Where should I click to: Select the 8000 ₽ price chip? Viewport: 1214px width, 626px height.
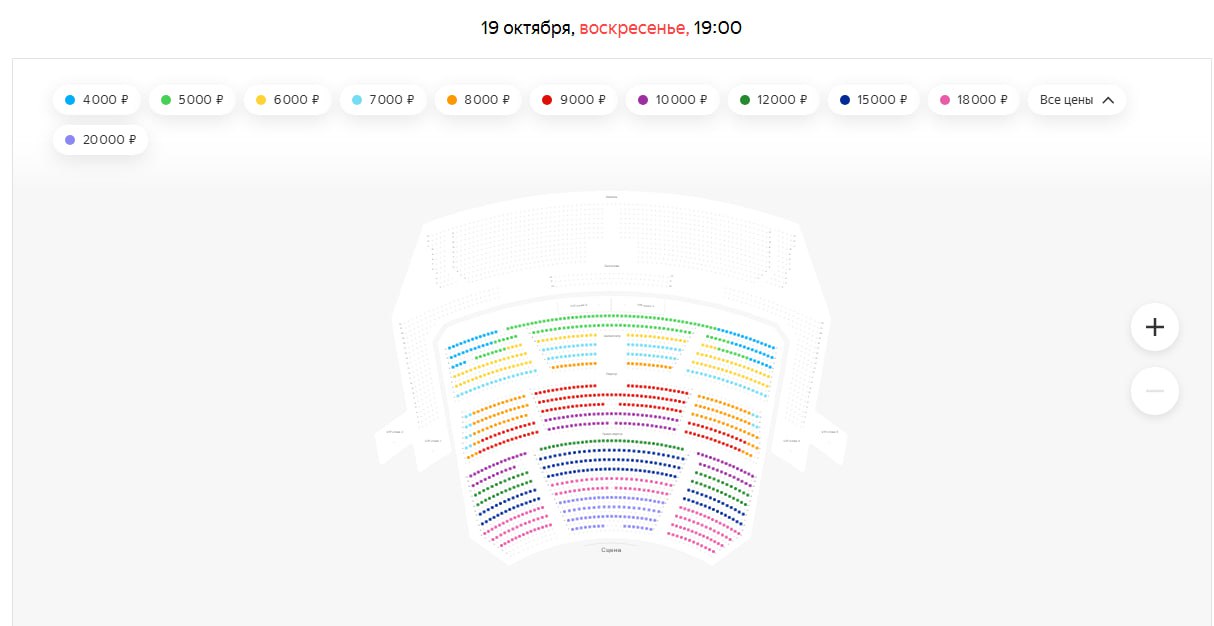(x=478, y=100)
